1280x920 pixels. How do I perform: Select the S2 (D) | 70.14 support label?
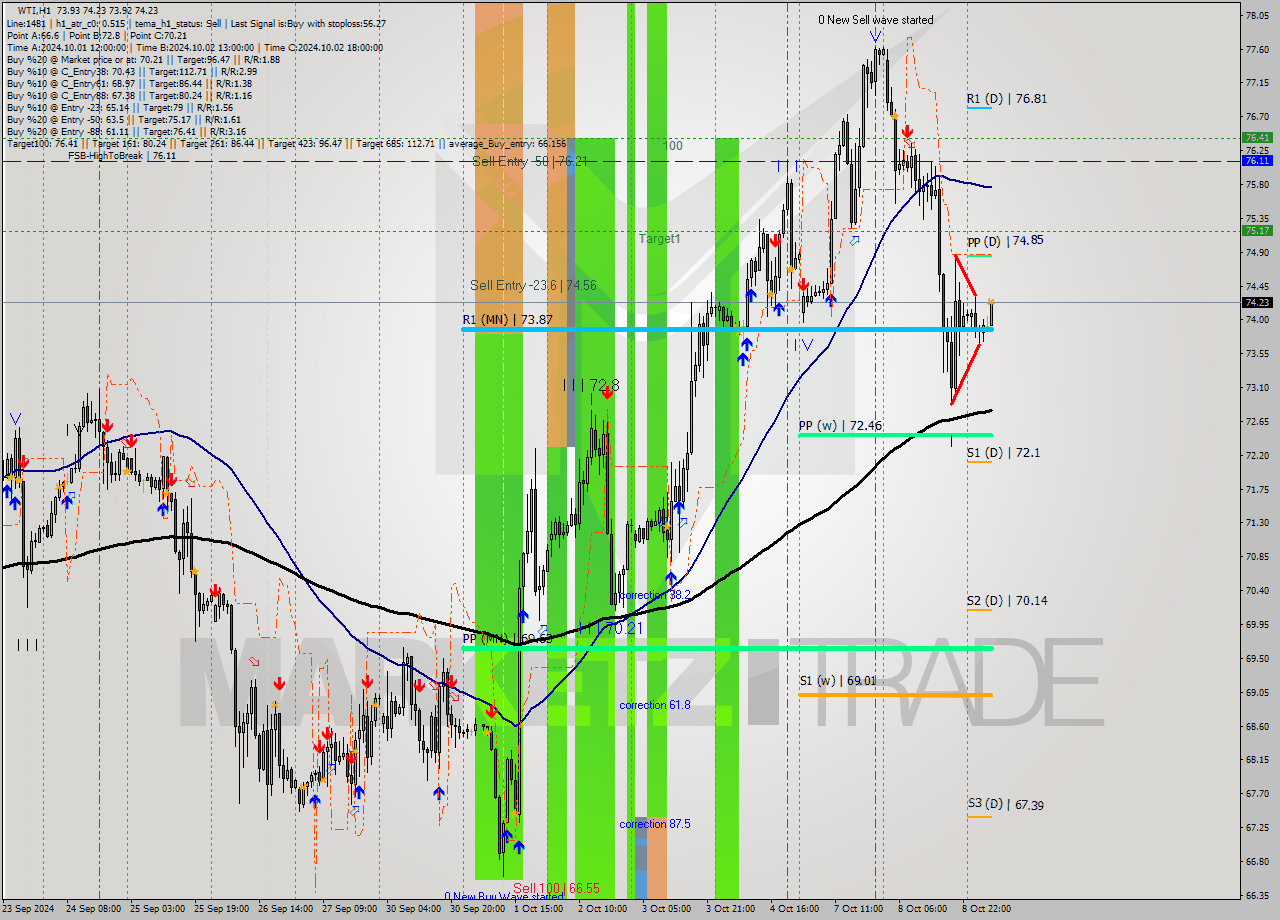click(x=1007, y=601)
